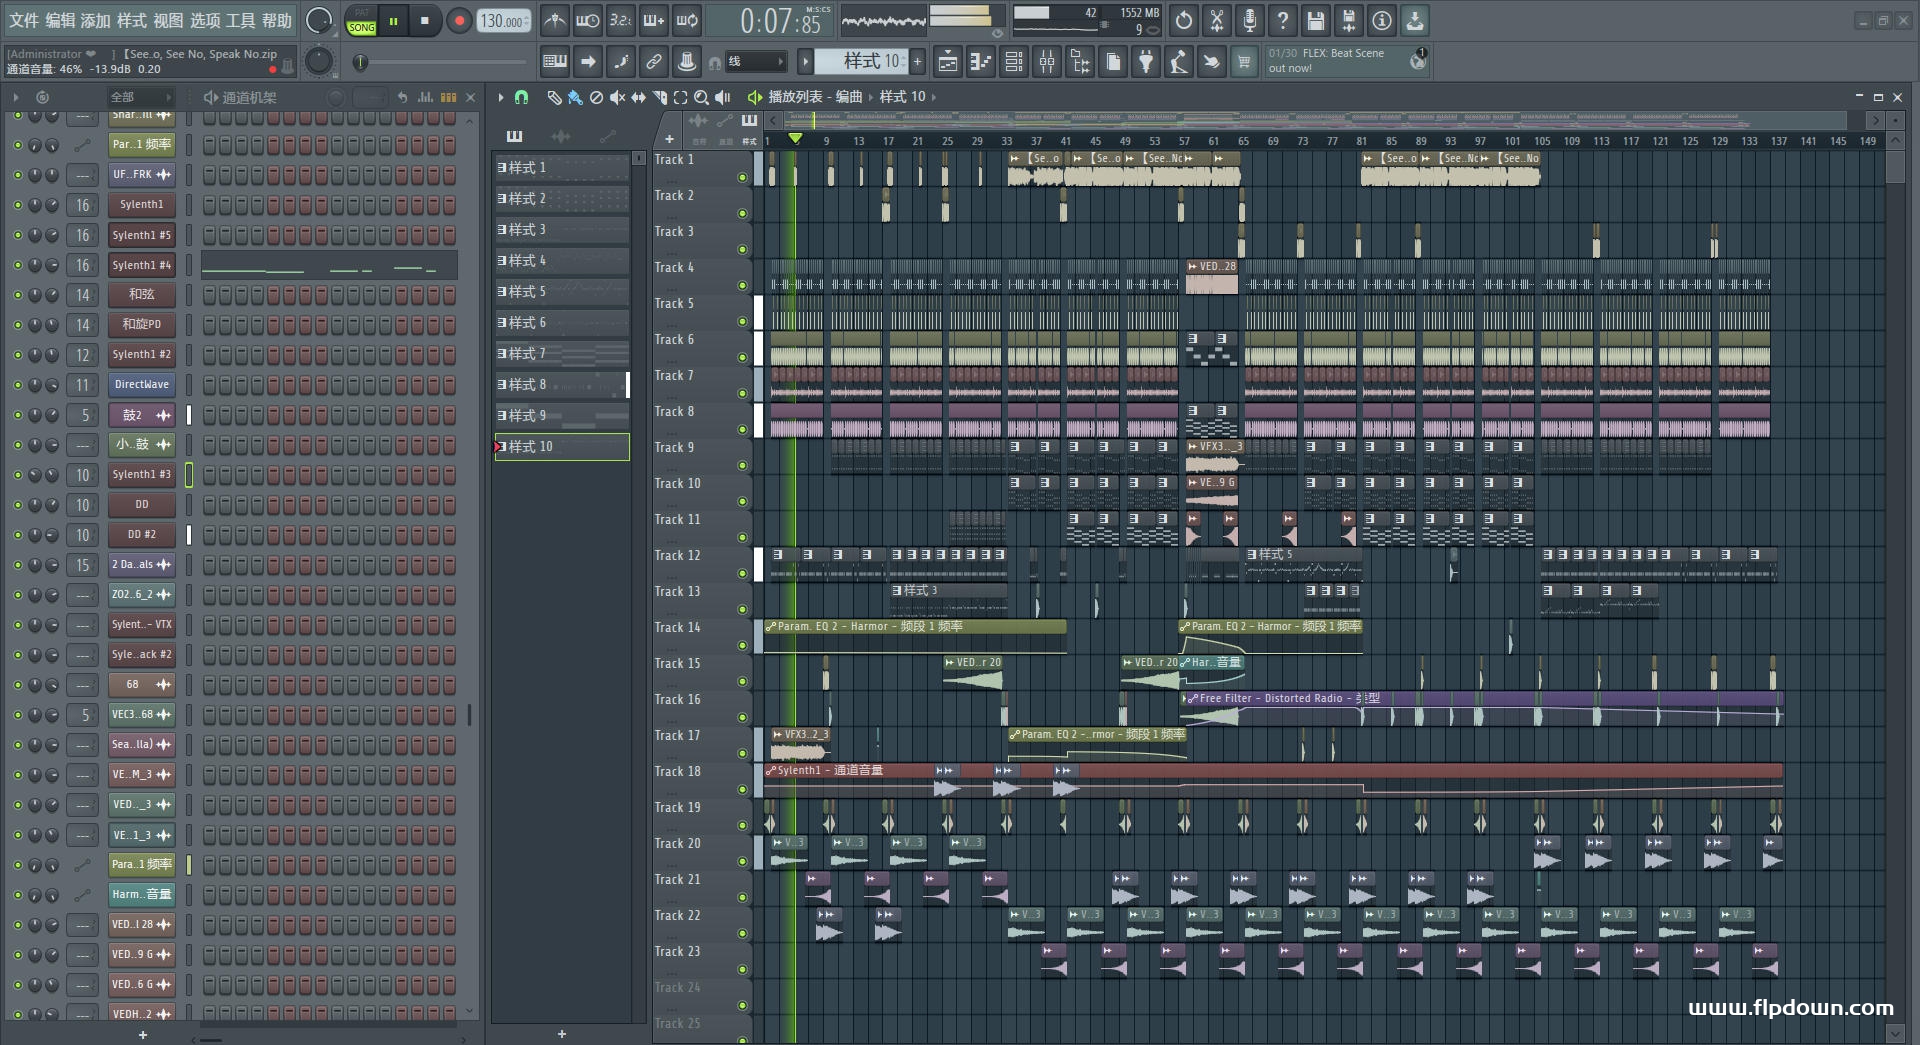Mute Track 1 with its green dot
The width and height of the screenshot is (1920, 1045).
pos(742,177)
